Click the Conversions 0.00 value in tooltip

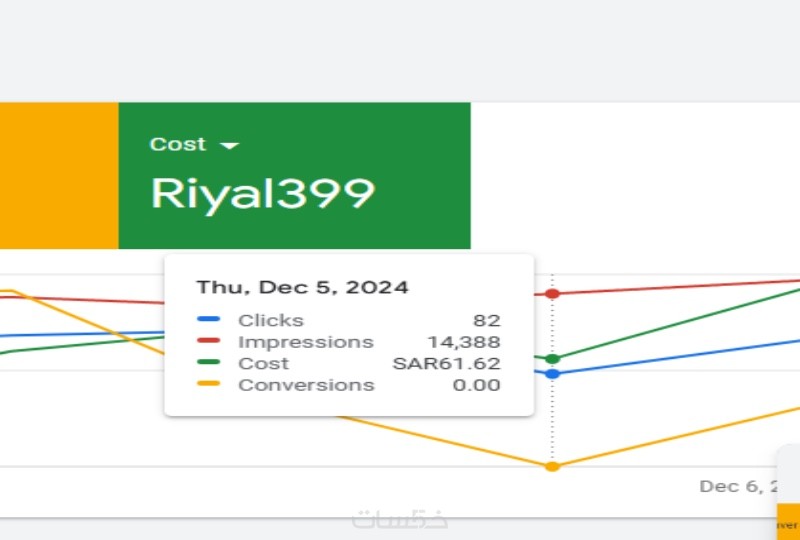476,385
